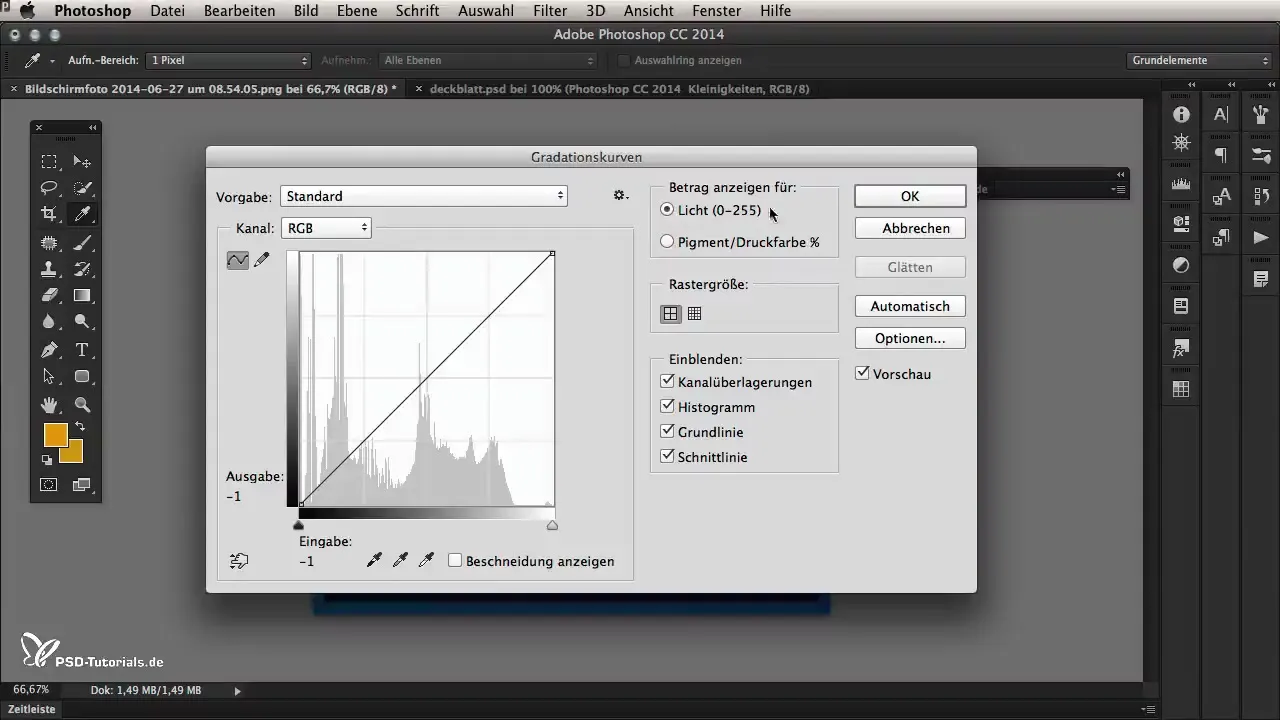Screen dimensions: 1280x720
Task: Select the Rectangular Marquee tool
Action: coord(48,161)
